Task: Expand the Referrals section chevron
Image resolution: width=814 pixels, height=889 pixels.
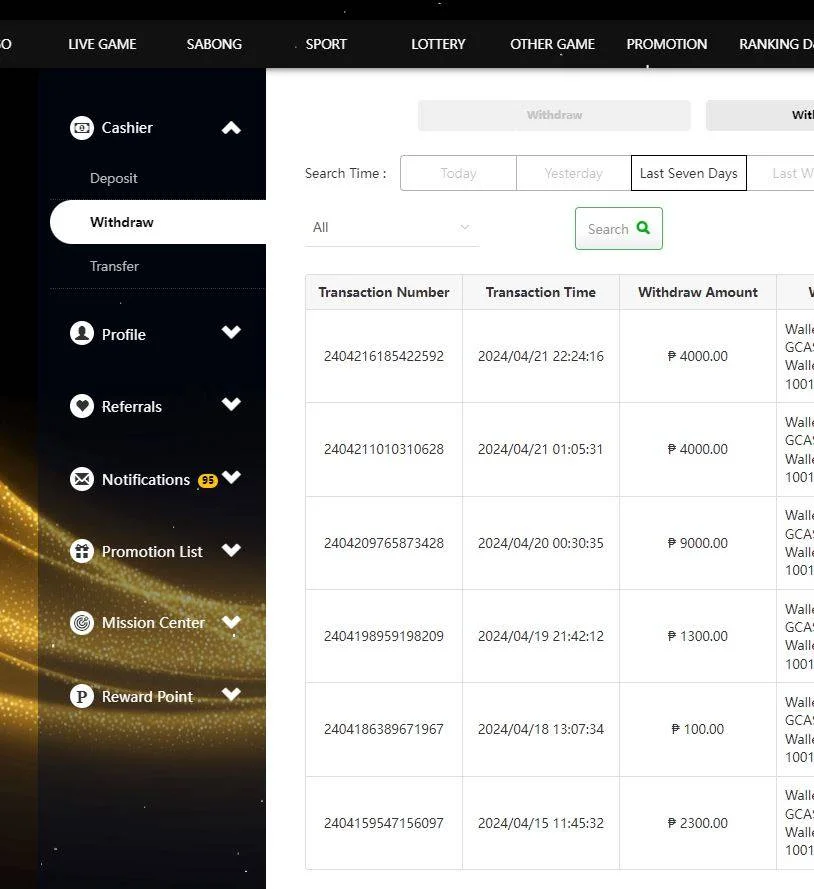Action: pyautogui.click(x=231, y=404)
